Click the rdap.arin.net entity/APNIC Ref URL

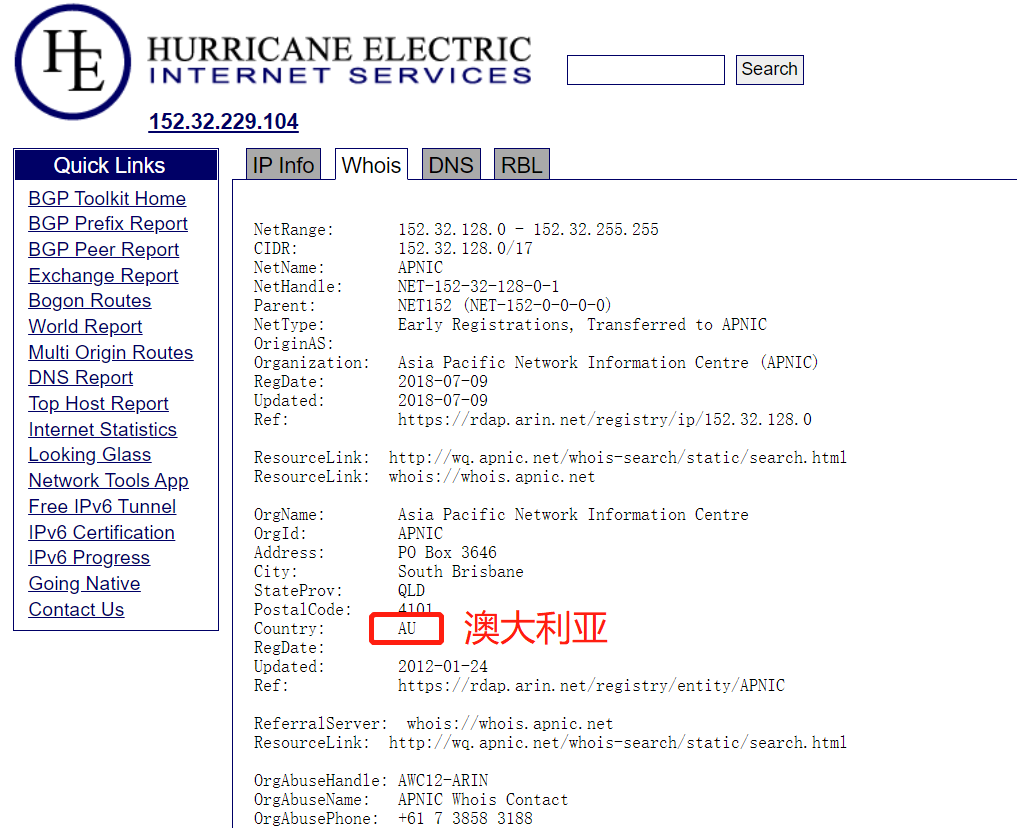coord(591,685)
